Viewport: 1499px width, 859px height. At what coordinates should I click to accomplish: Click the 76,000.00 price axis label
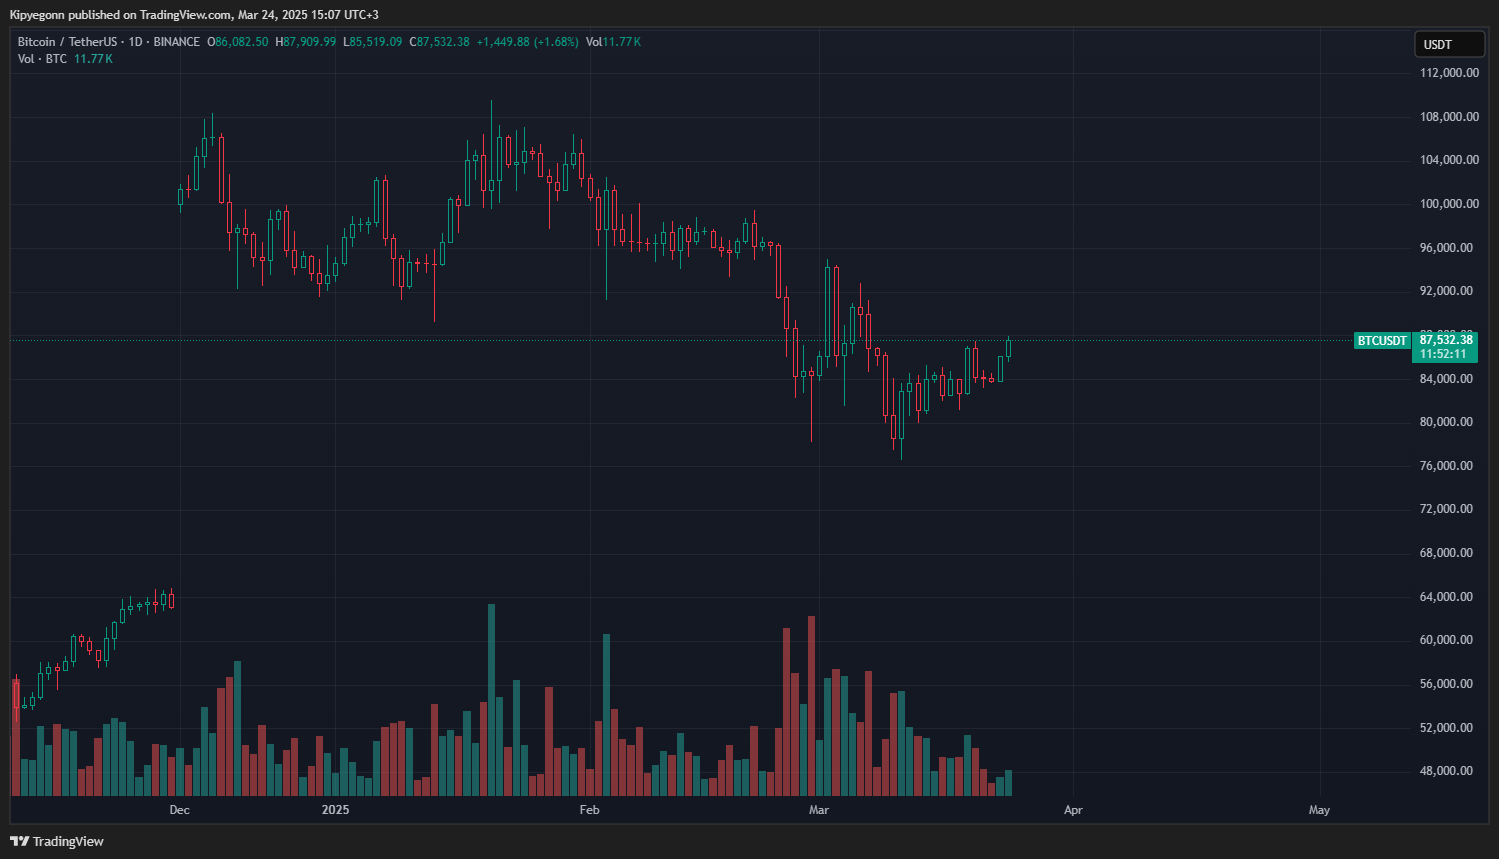pos(1446,466)
